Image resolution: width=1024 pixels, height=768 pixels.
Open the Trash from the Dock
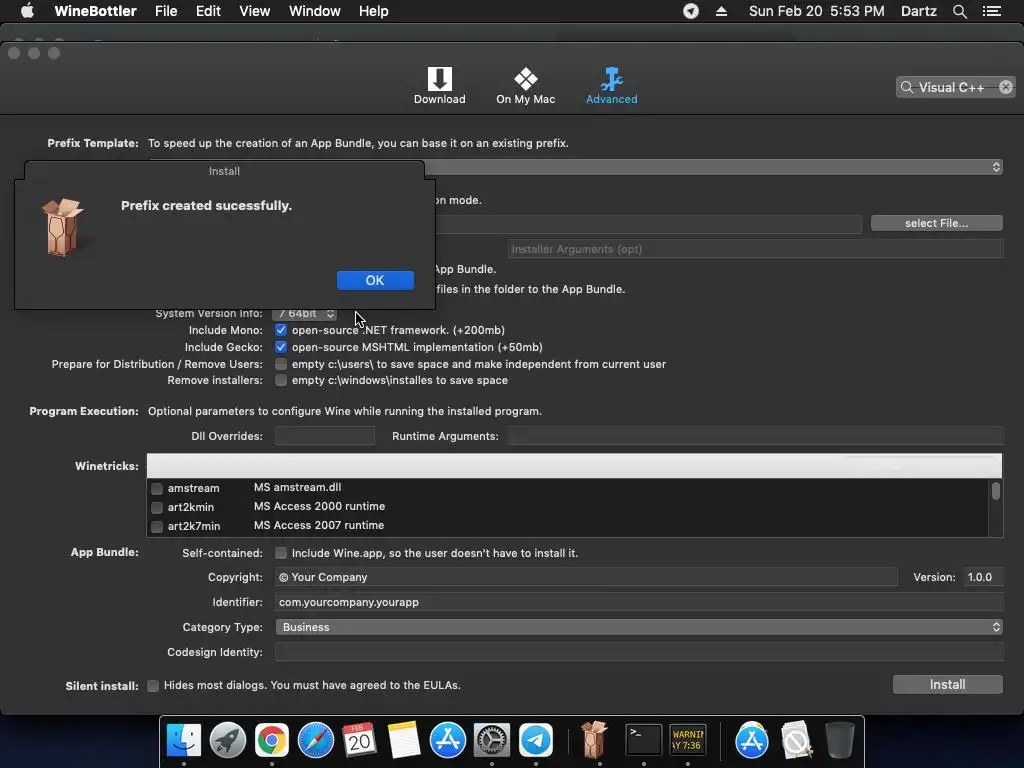click(840, 740)
